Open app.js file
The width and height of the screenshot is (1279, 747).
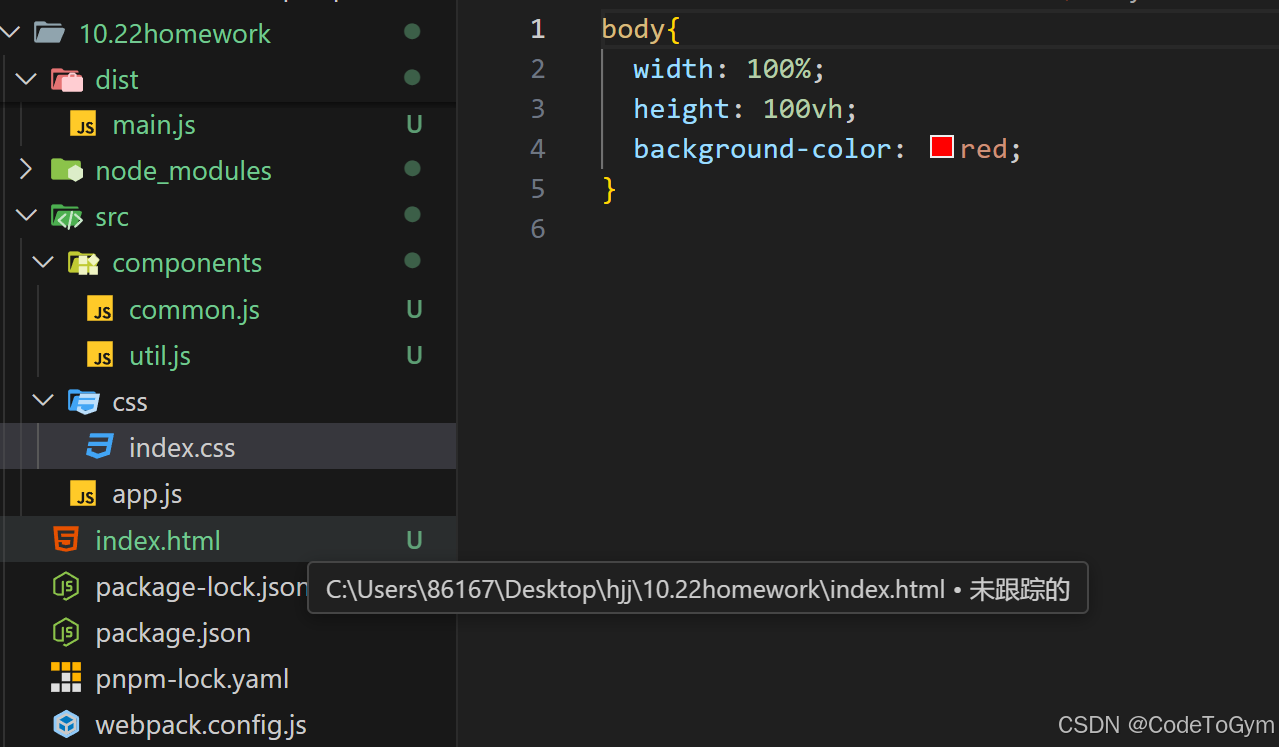pos(147,494)
